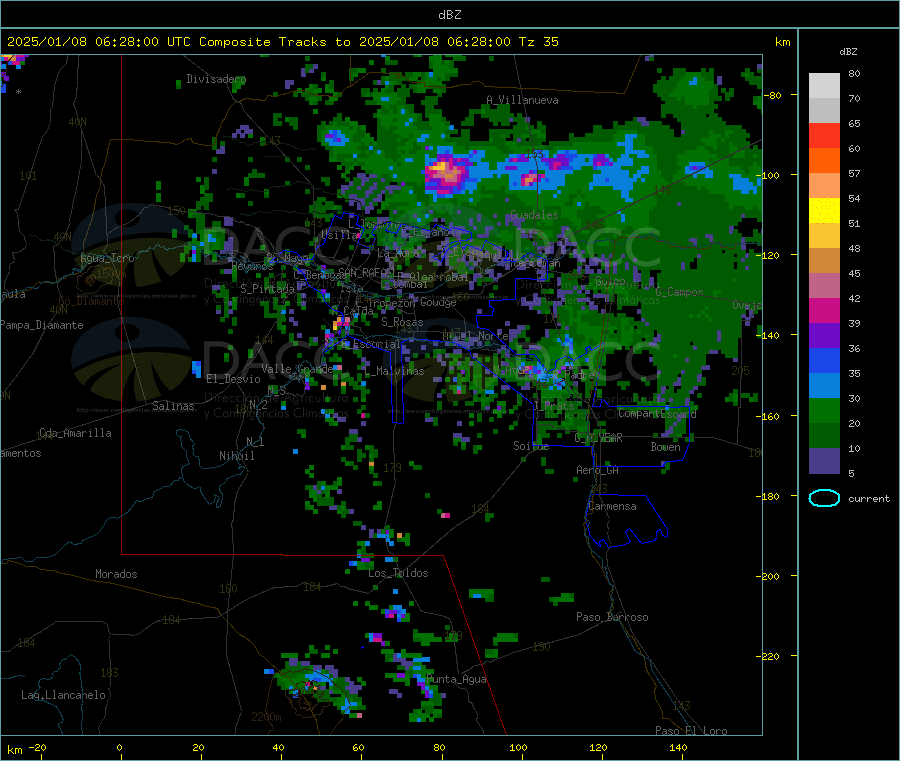Click the Divisadero map label

point(216,79)
